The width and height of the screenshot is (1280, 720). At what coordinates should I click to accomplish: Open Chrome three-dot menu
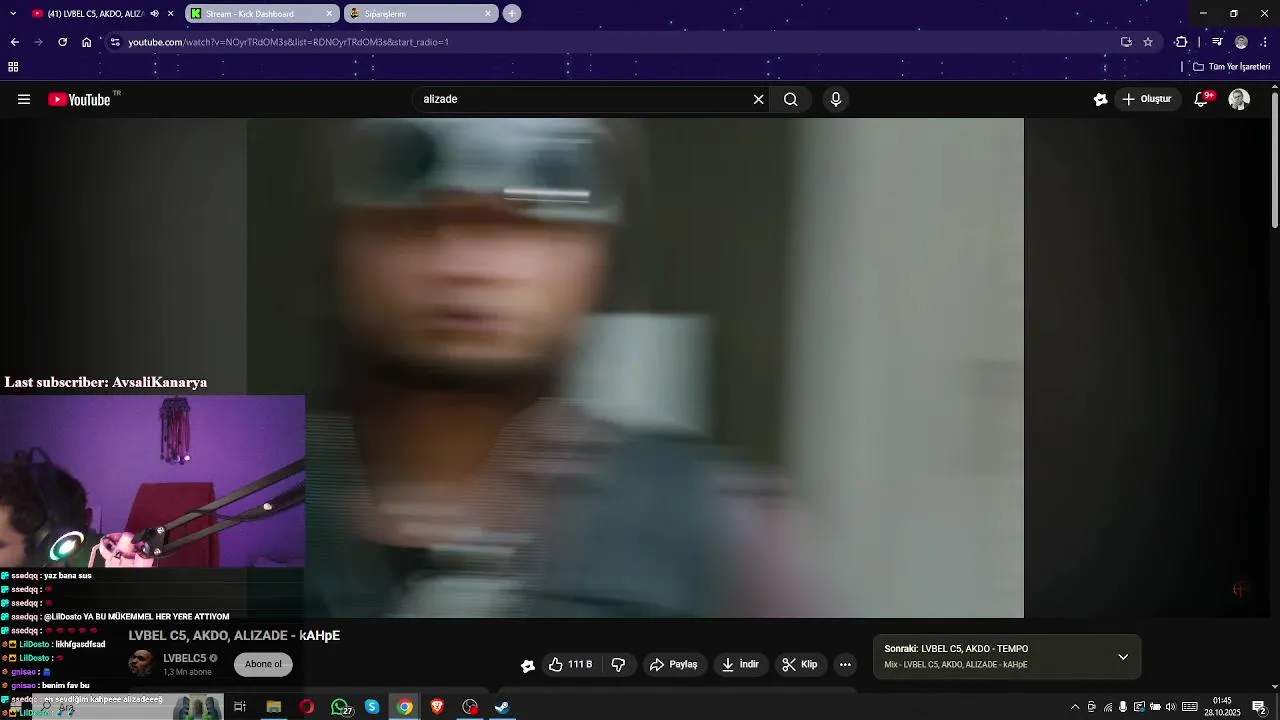click(x=1265, y=42)
